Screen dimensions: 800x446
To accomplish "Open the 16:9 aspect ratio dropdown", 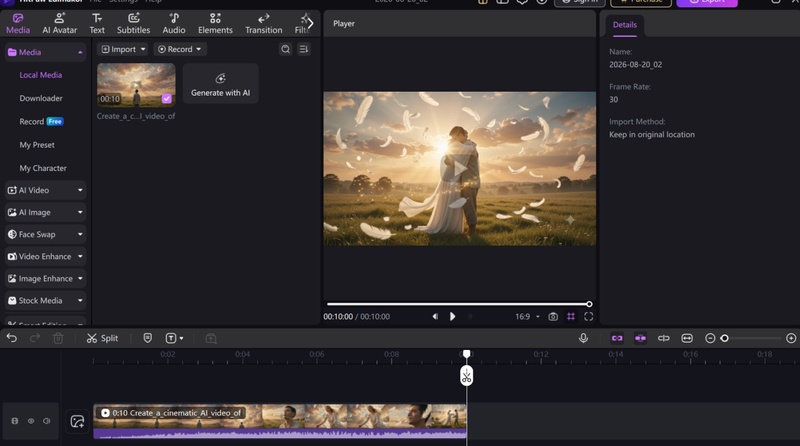I will [x=527, y=316].
